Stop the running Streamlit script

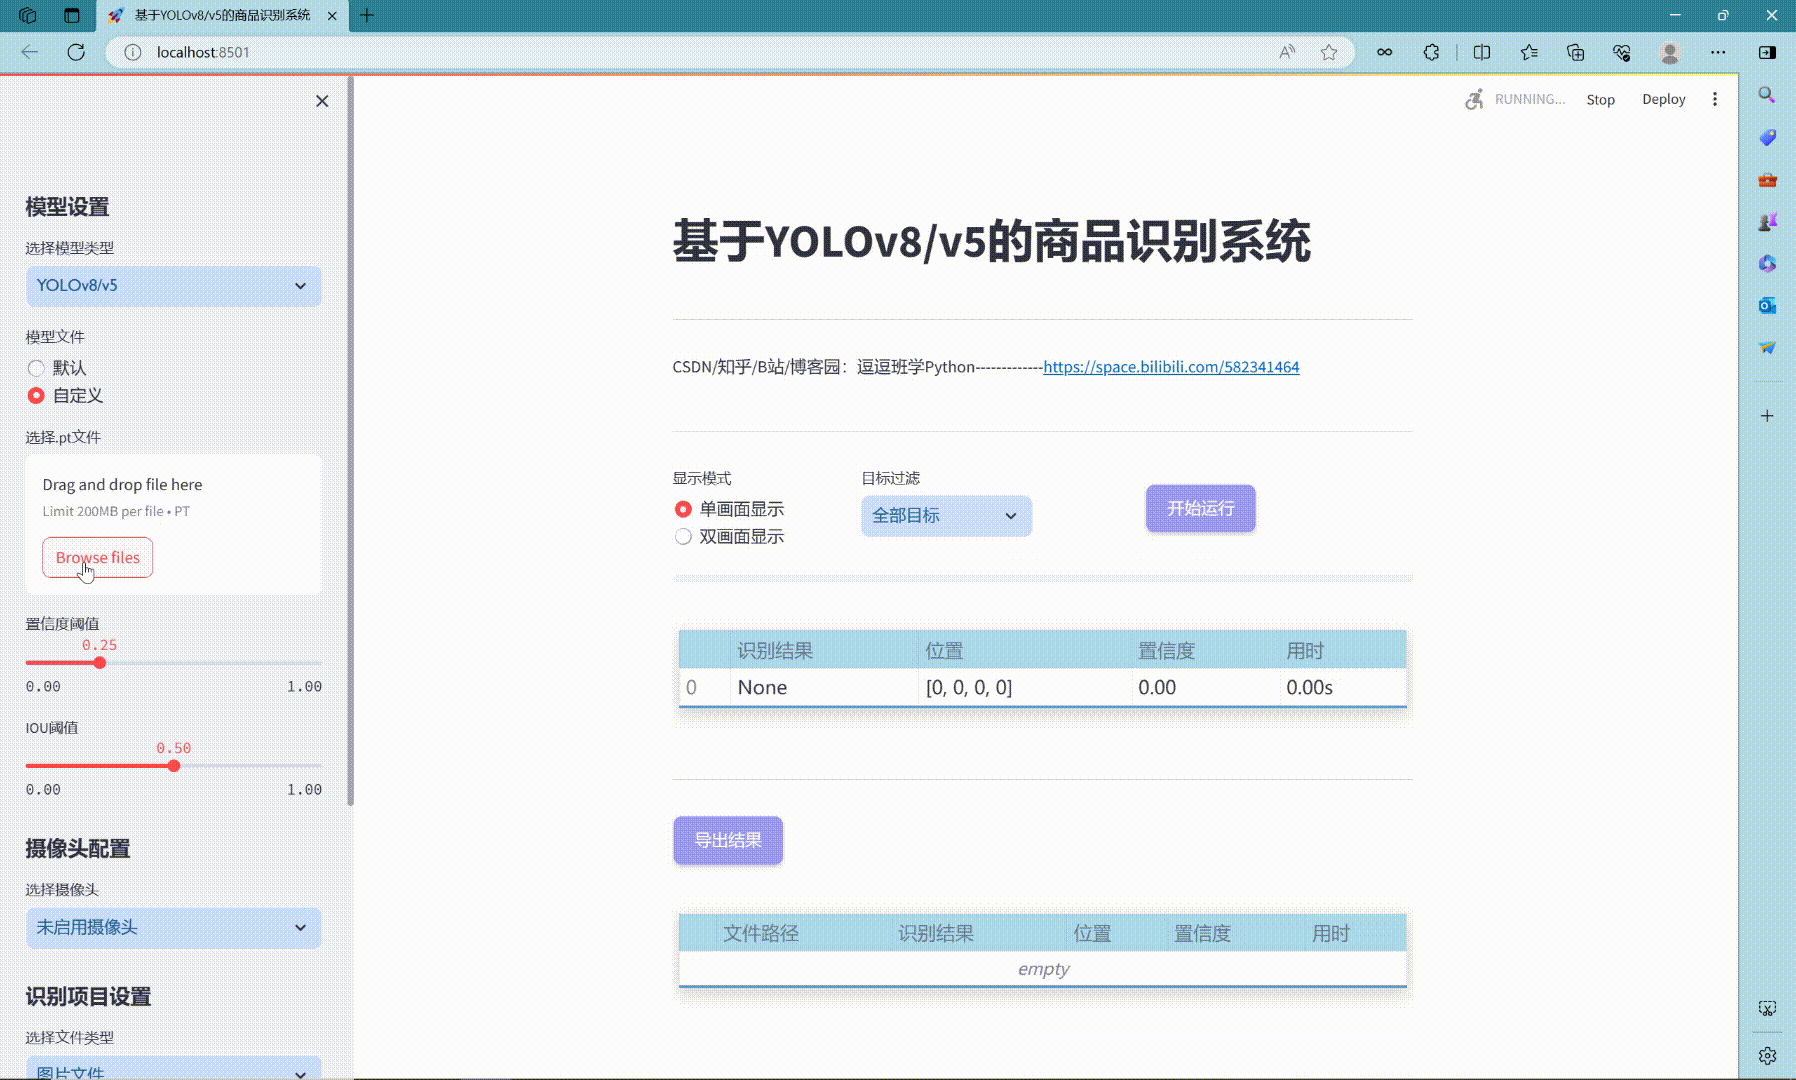point(1600,99)
